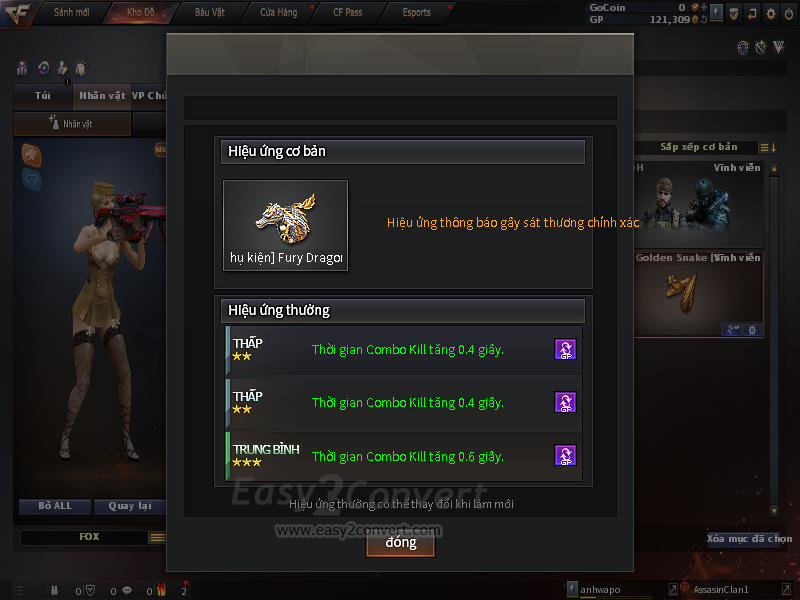Screen dimensions: 800x600
Task: Click the GP reroll icon on TRUNG BÌNH effect
Action: (x=565, y=455)
